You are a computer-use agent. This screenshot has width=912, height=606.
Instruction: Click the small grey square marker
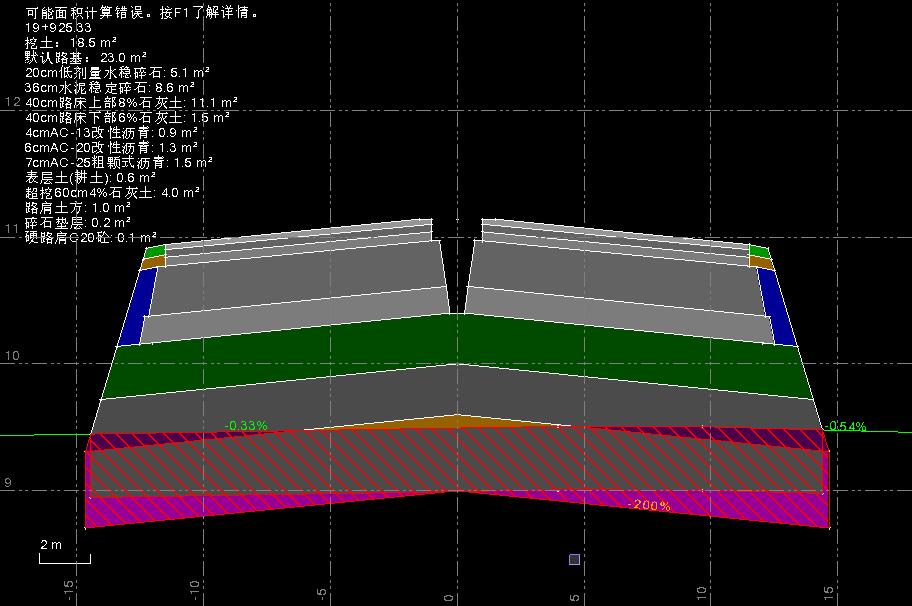click(x=575, y=559)
